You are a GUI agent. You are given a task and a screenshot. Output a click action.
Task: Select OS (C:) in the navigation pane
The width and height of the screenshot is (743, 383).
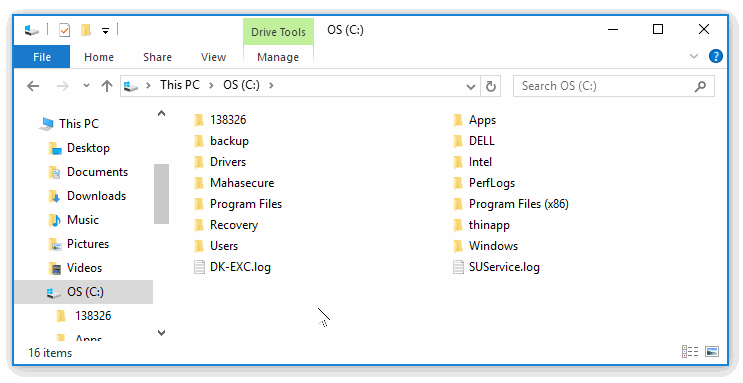point(83,292)
